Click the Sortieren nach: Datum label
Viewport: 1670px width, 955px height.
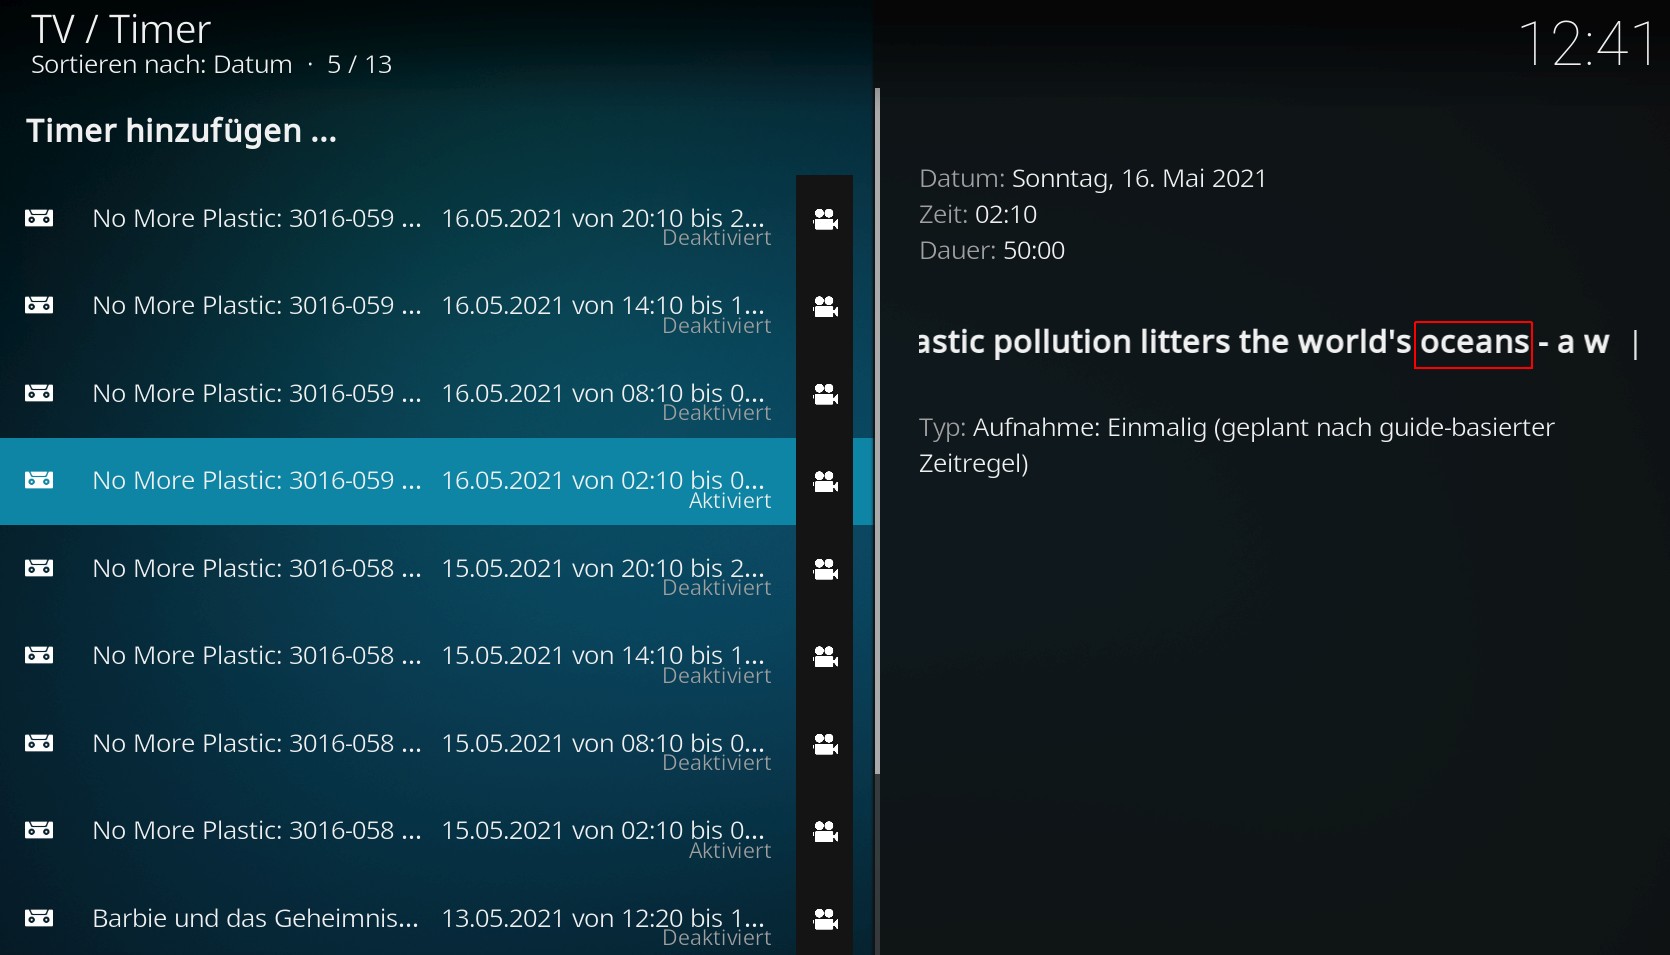click(162, 65)
